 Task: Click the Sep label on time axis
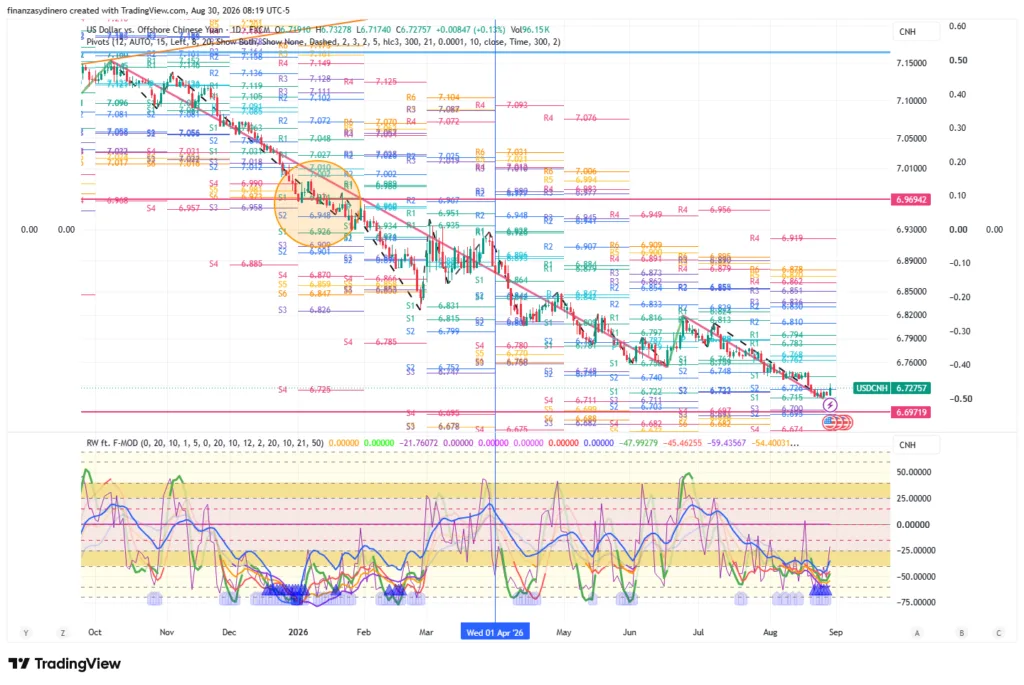point(836,632)
